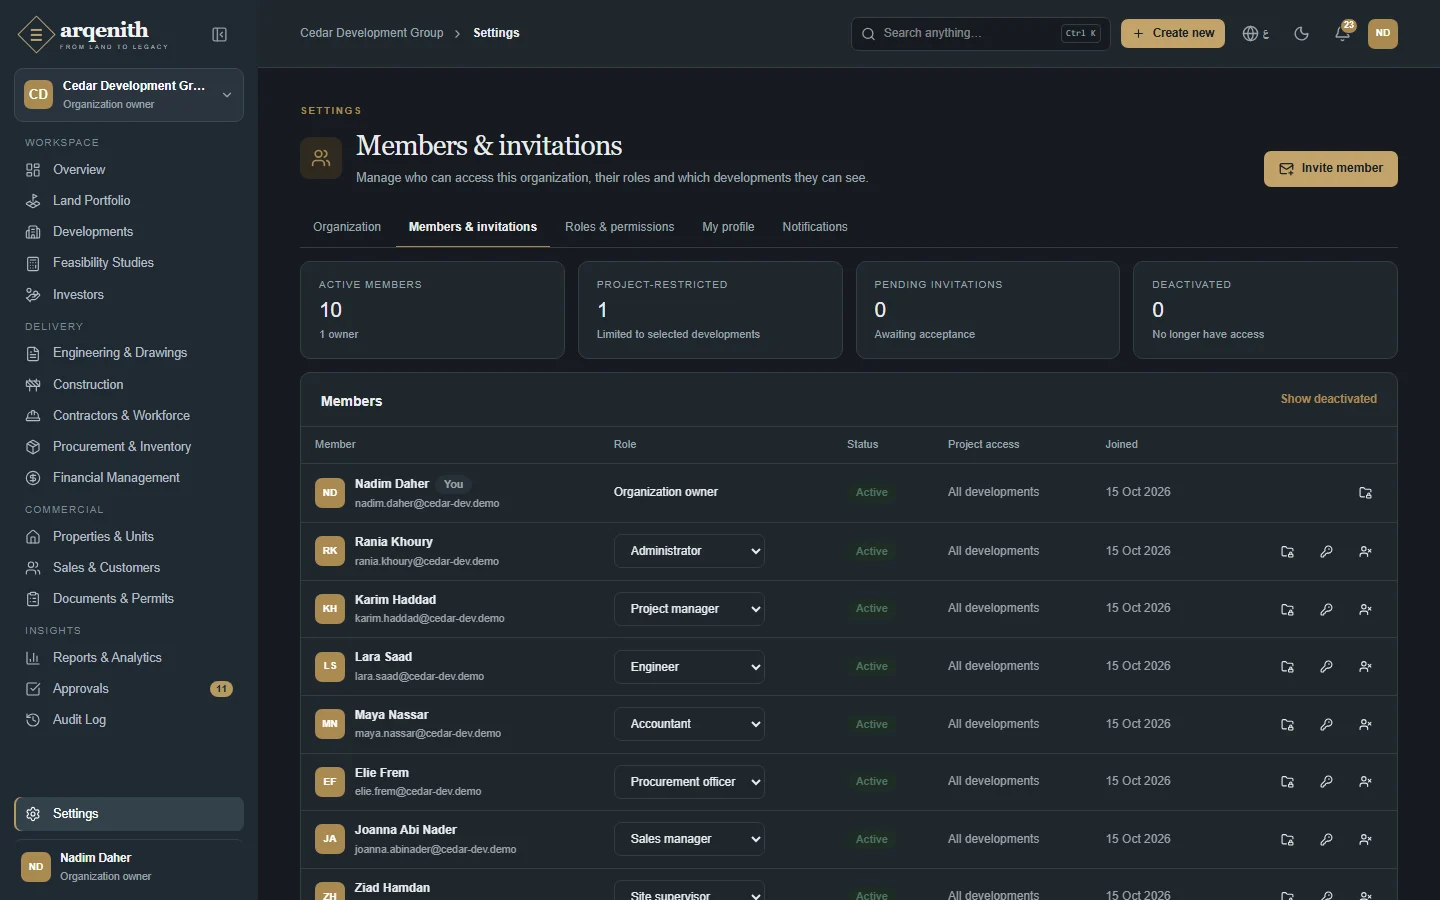Click the key icon in Lara Saad's row
Viewport: 1440px width, 900px height.
[x=1326, y=667]
